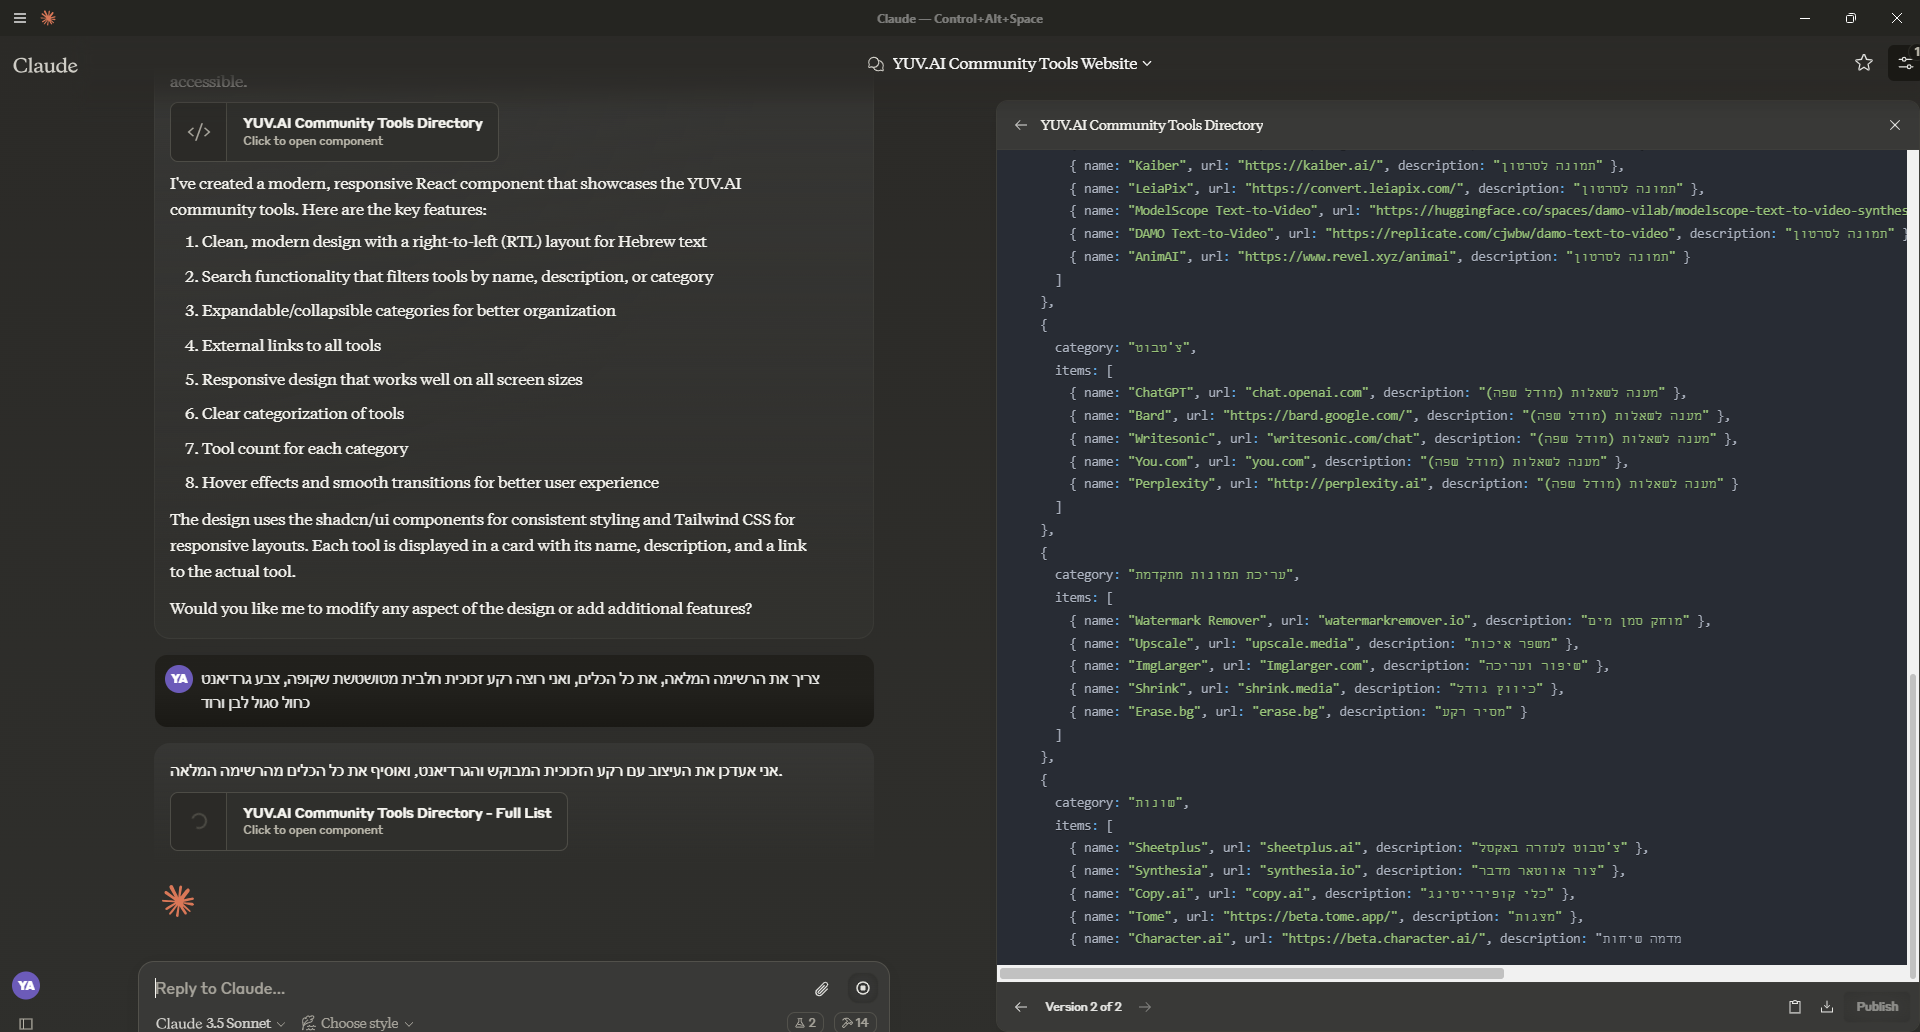This screenshot has height=1032, width=1920.
Task: Click the Claude wordmark at top left
Action: [45, 65]
